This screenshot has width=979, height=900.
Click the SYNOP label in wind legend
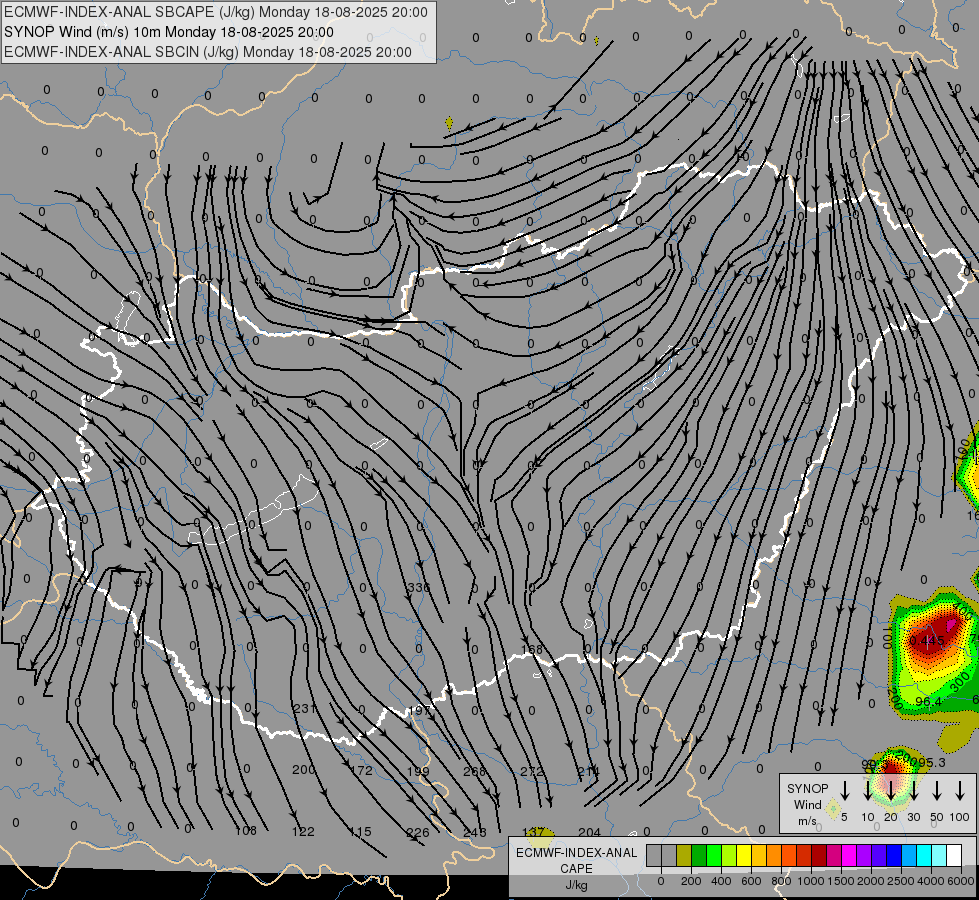coord(807,788)
